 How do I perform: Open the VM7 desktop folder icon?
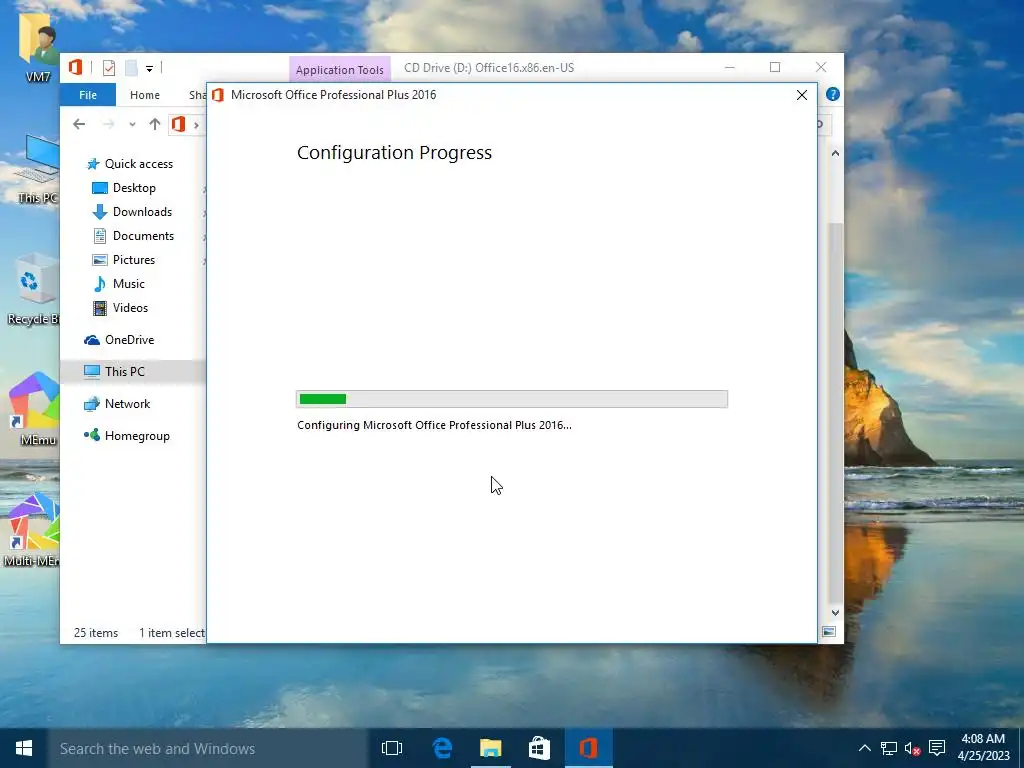(36, 47)
